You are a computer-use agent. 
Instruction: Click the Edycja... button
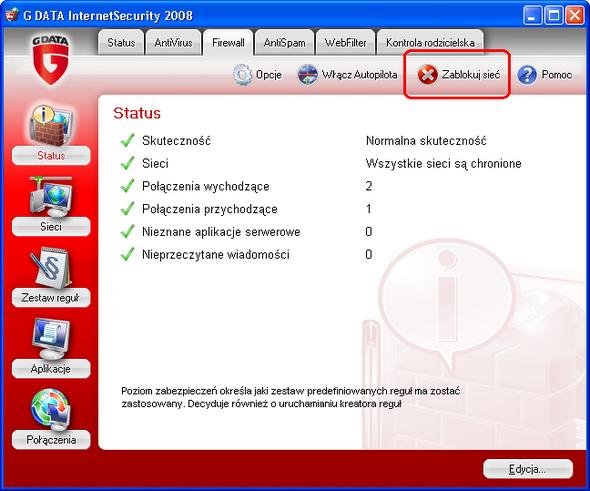click(528, 469)
